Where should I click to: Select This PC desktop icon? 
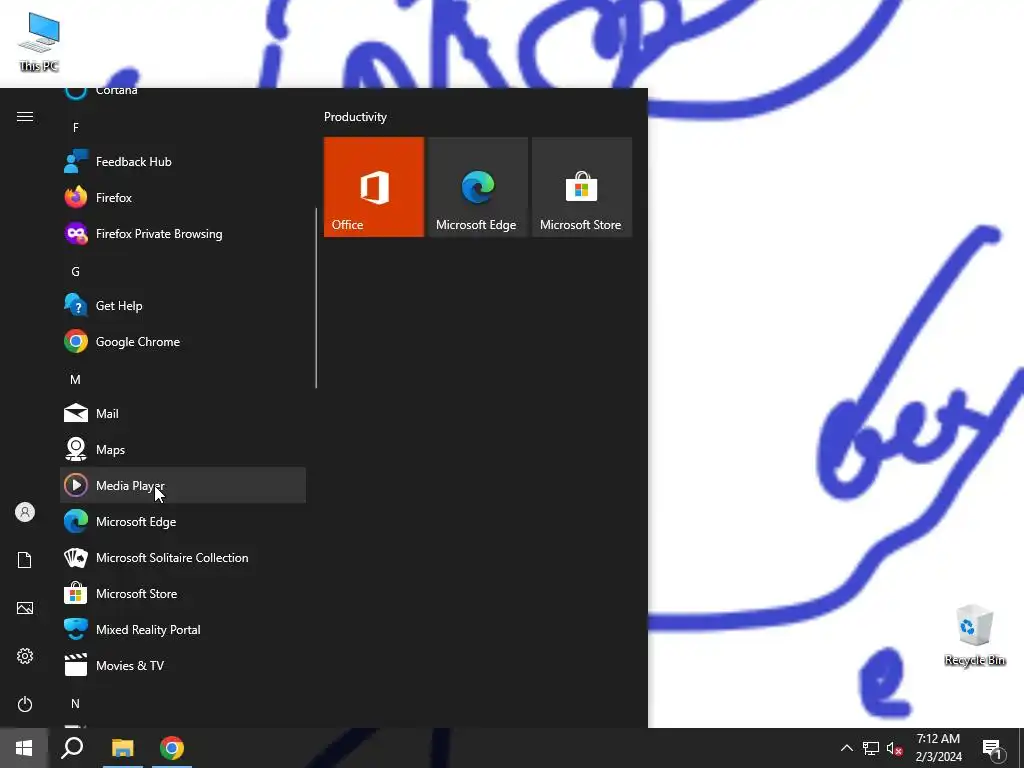pyautogui.click(x=39, y=42)
